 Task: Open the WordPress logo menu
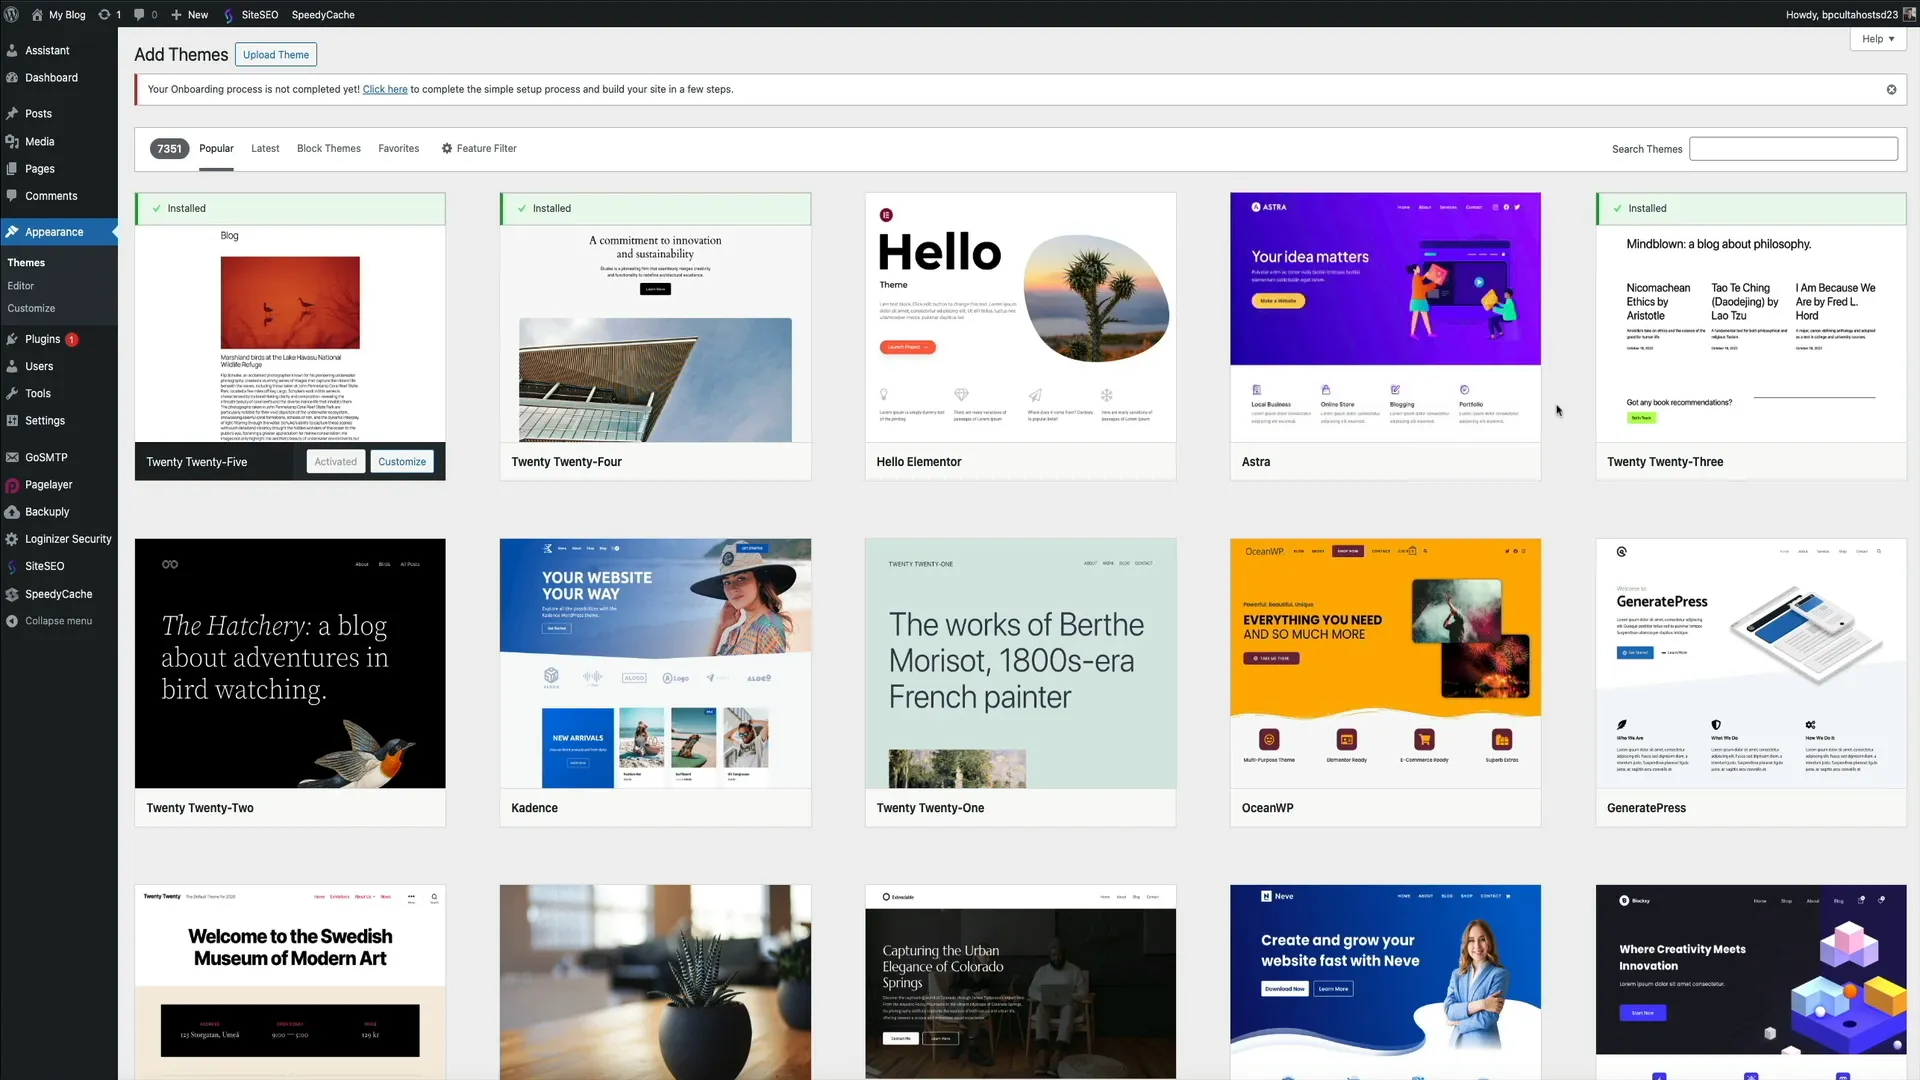(x=12, y=14)
